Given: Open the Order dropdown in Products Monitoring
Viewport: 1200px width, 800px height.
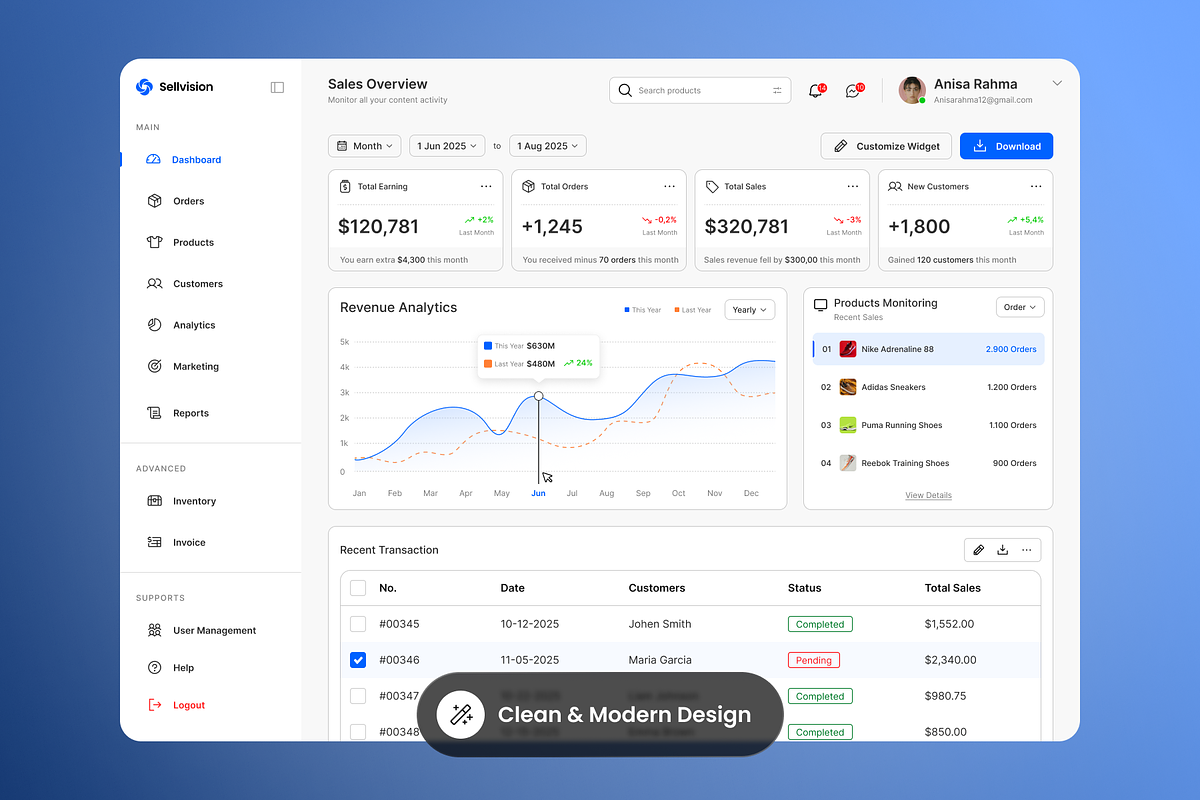Looking at the screenshot, I should coord(1020,307).
